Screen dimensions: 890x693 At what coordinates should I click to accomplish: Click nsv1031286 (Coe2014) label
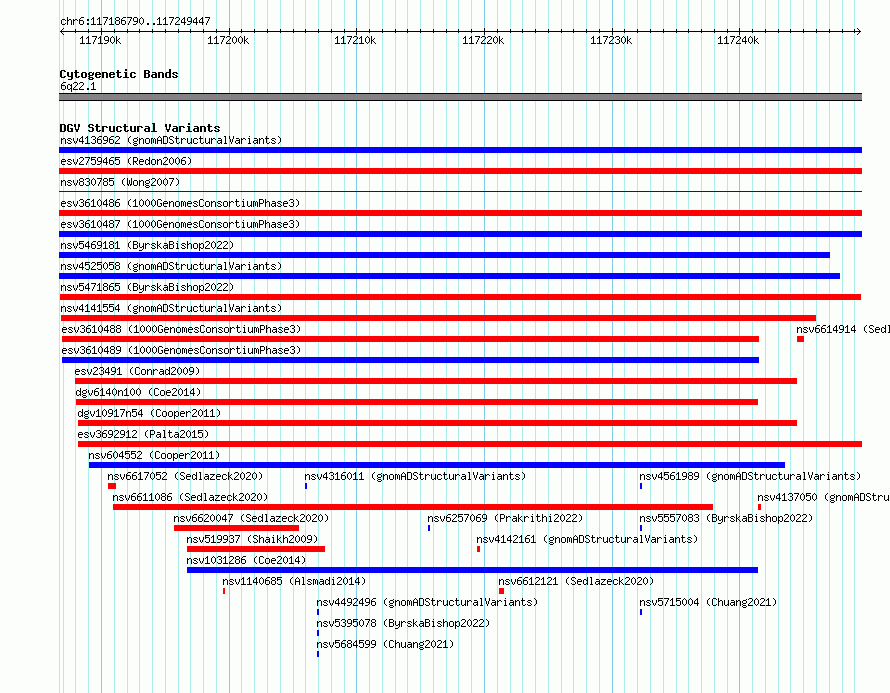(246, 560)
